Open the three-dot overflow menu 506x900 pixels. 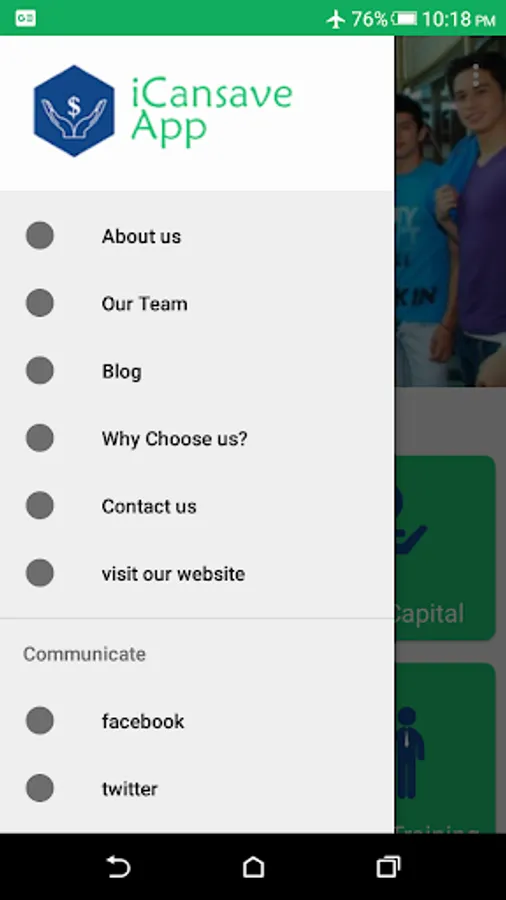[476, 76]
